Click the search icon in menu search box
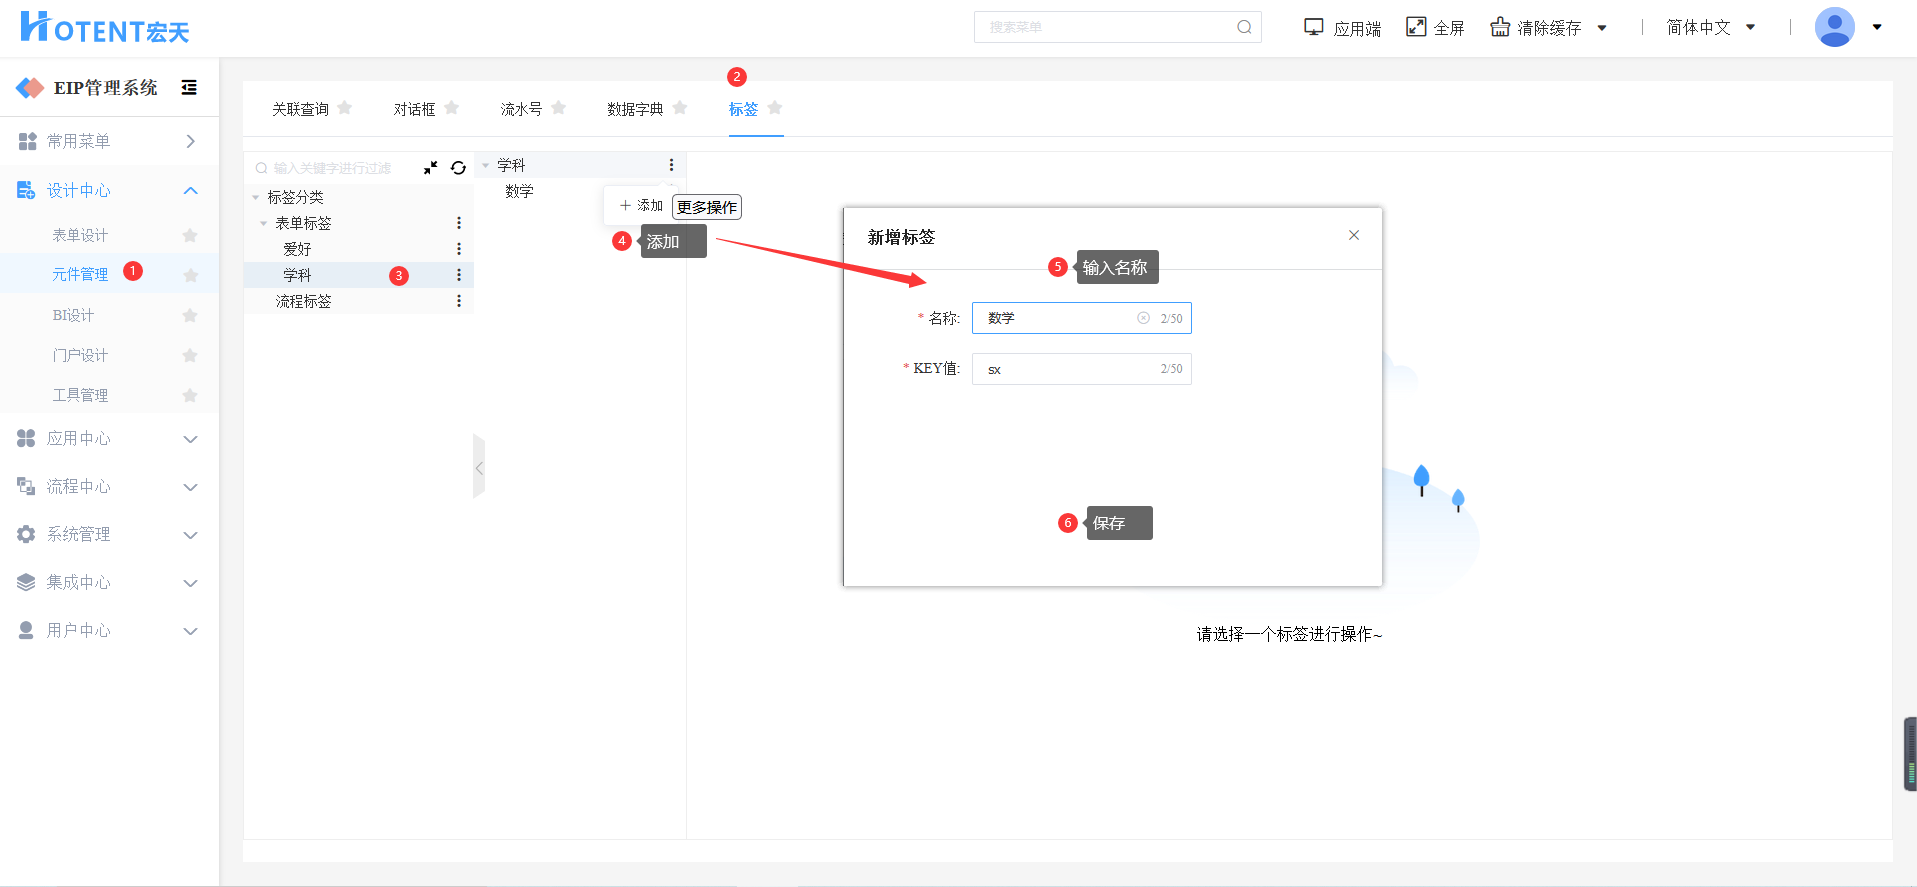 1244,27
